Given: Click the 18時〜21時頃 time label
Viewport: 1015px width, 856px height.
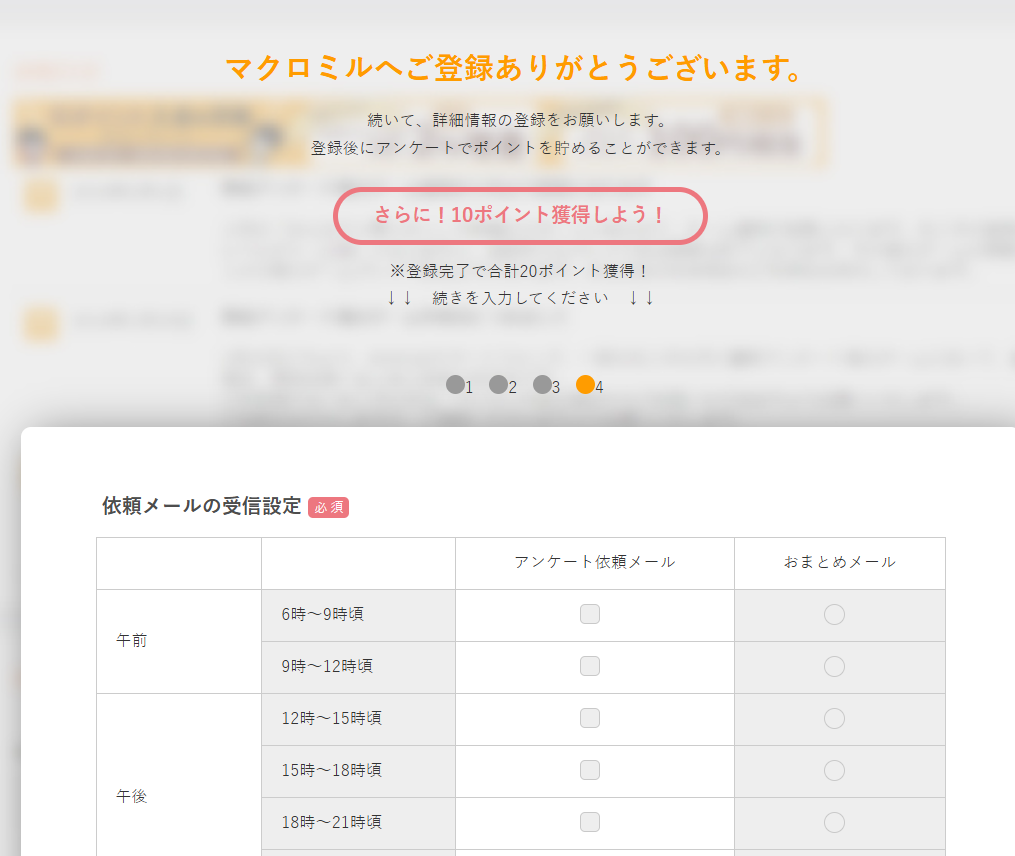Looking at the screenshot, I should [x=331, y=822].
